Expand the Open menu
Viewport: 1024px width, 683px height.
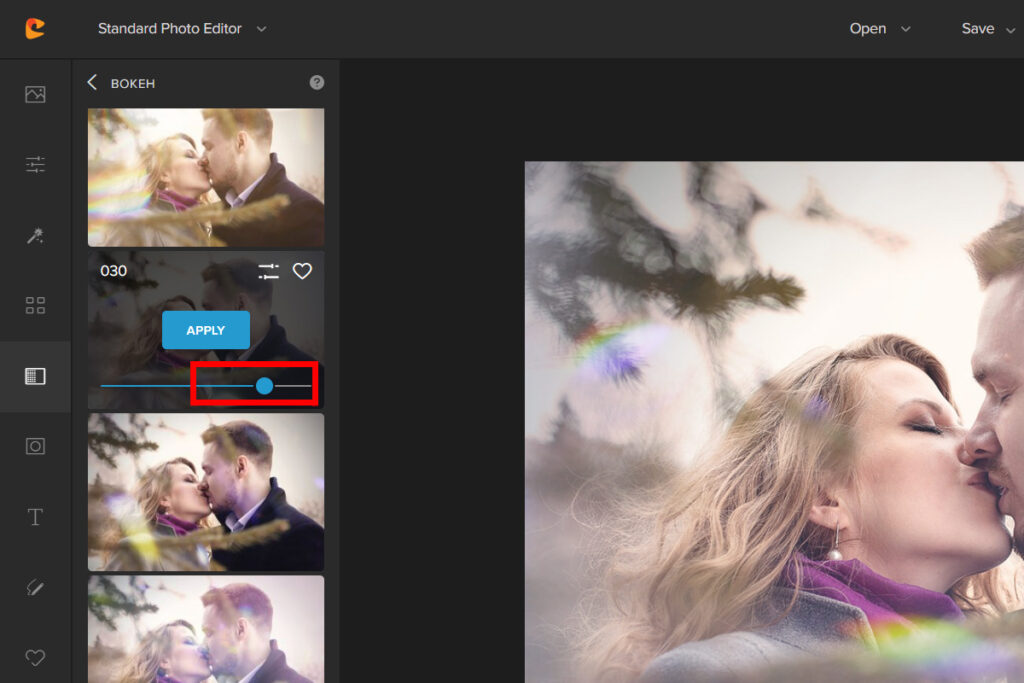880,29
